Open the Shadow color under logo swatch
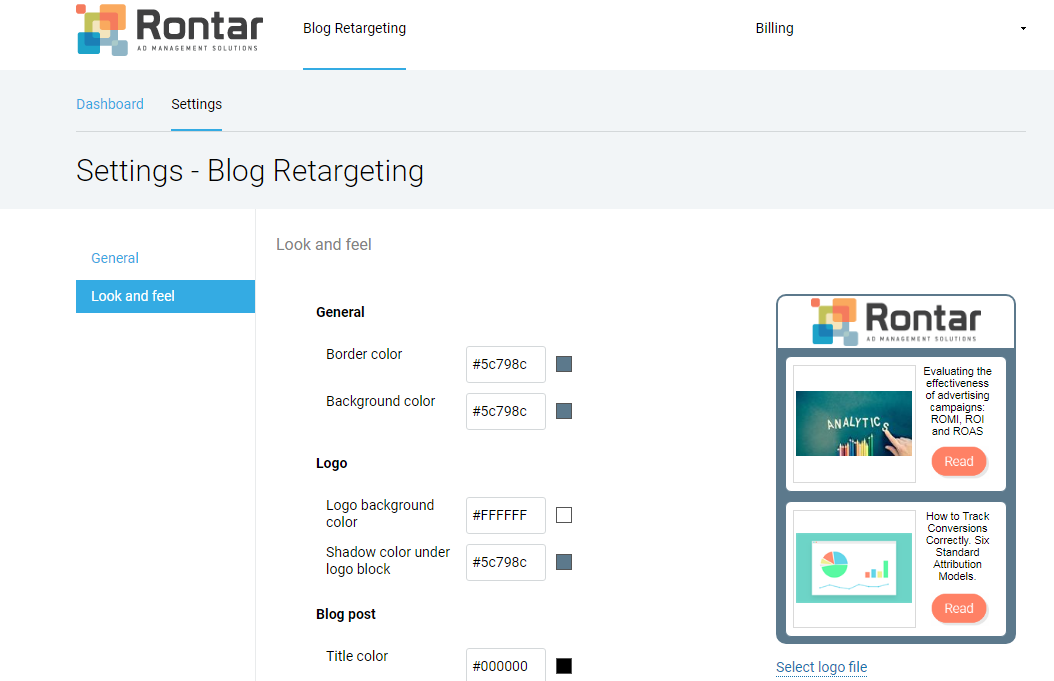This screenshot has width=1054, height=681. pyautogui.click(x=564, y=562)
